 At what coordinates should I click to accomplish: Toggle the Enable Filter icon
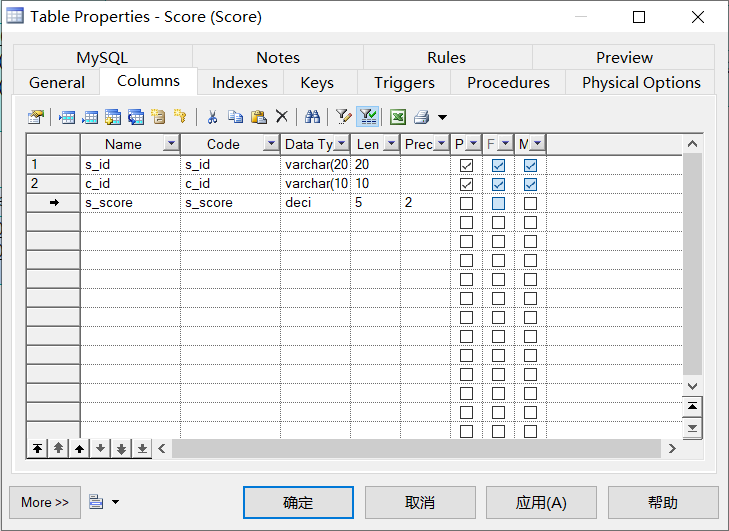368,117
